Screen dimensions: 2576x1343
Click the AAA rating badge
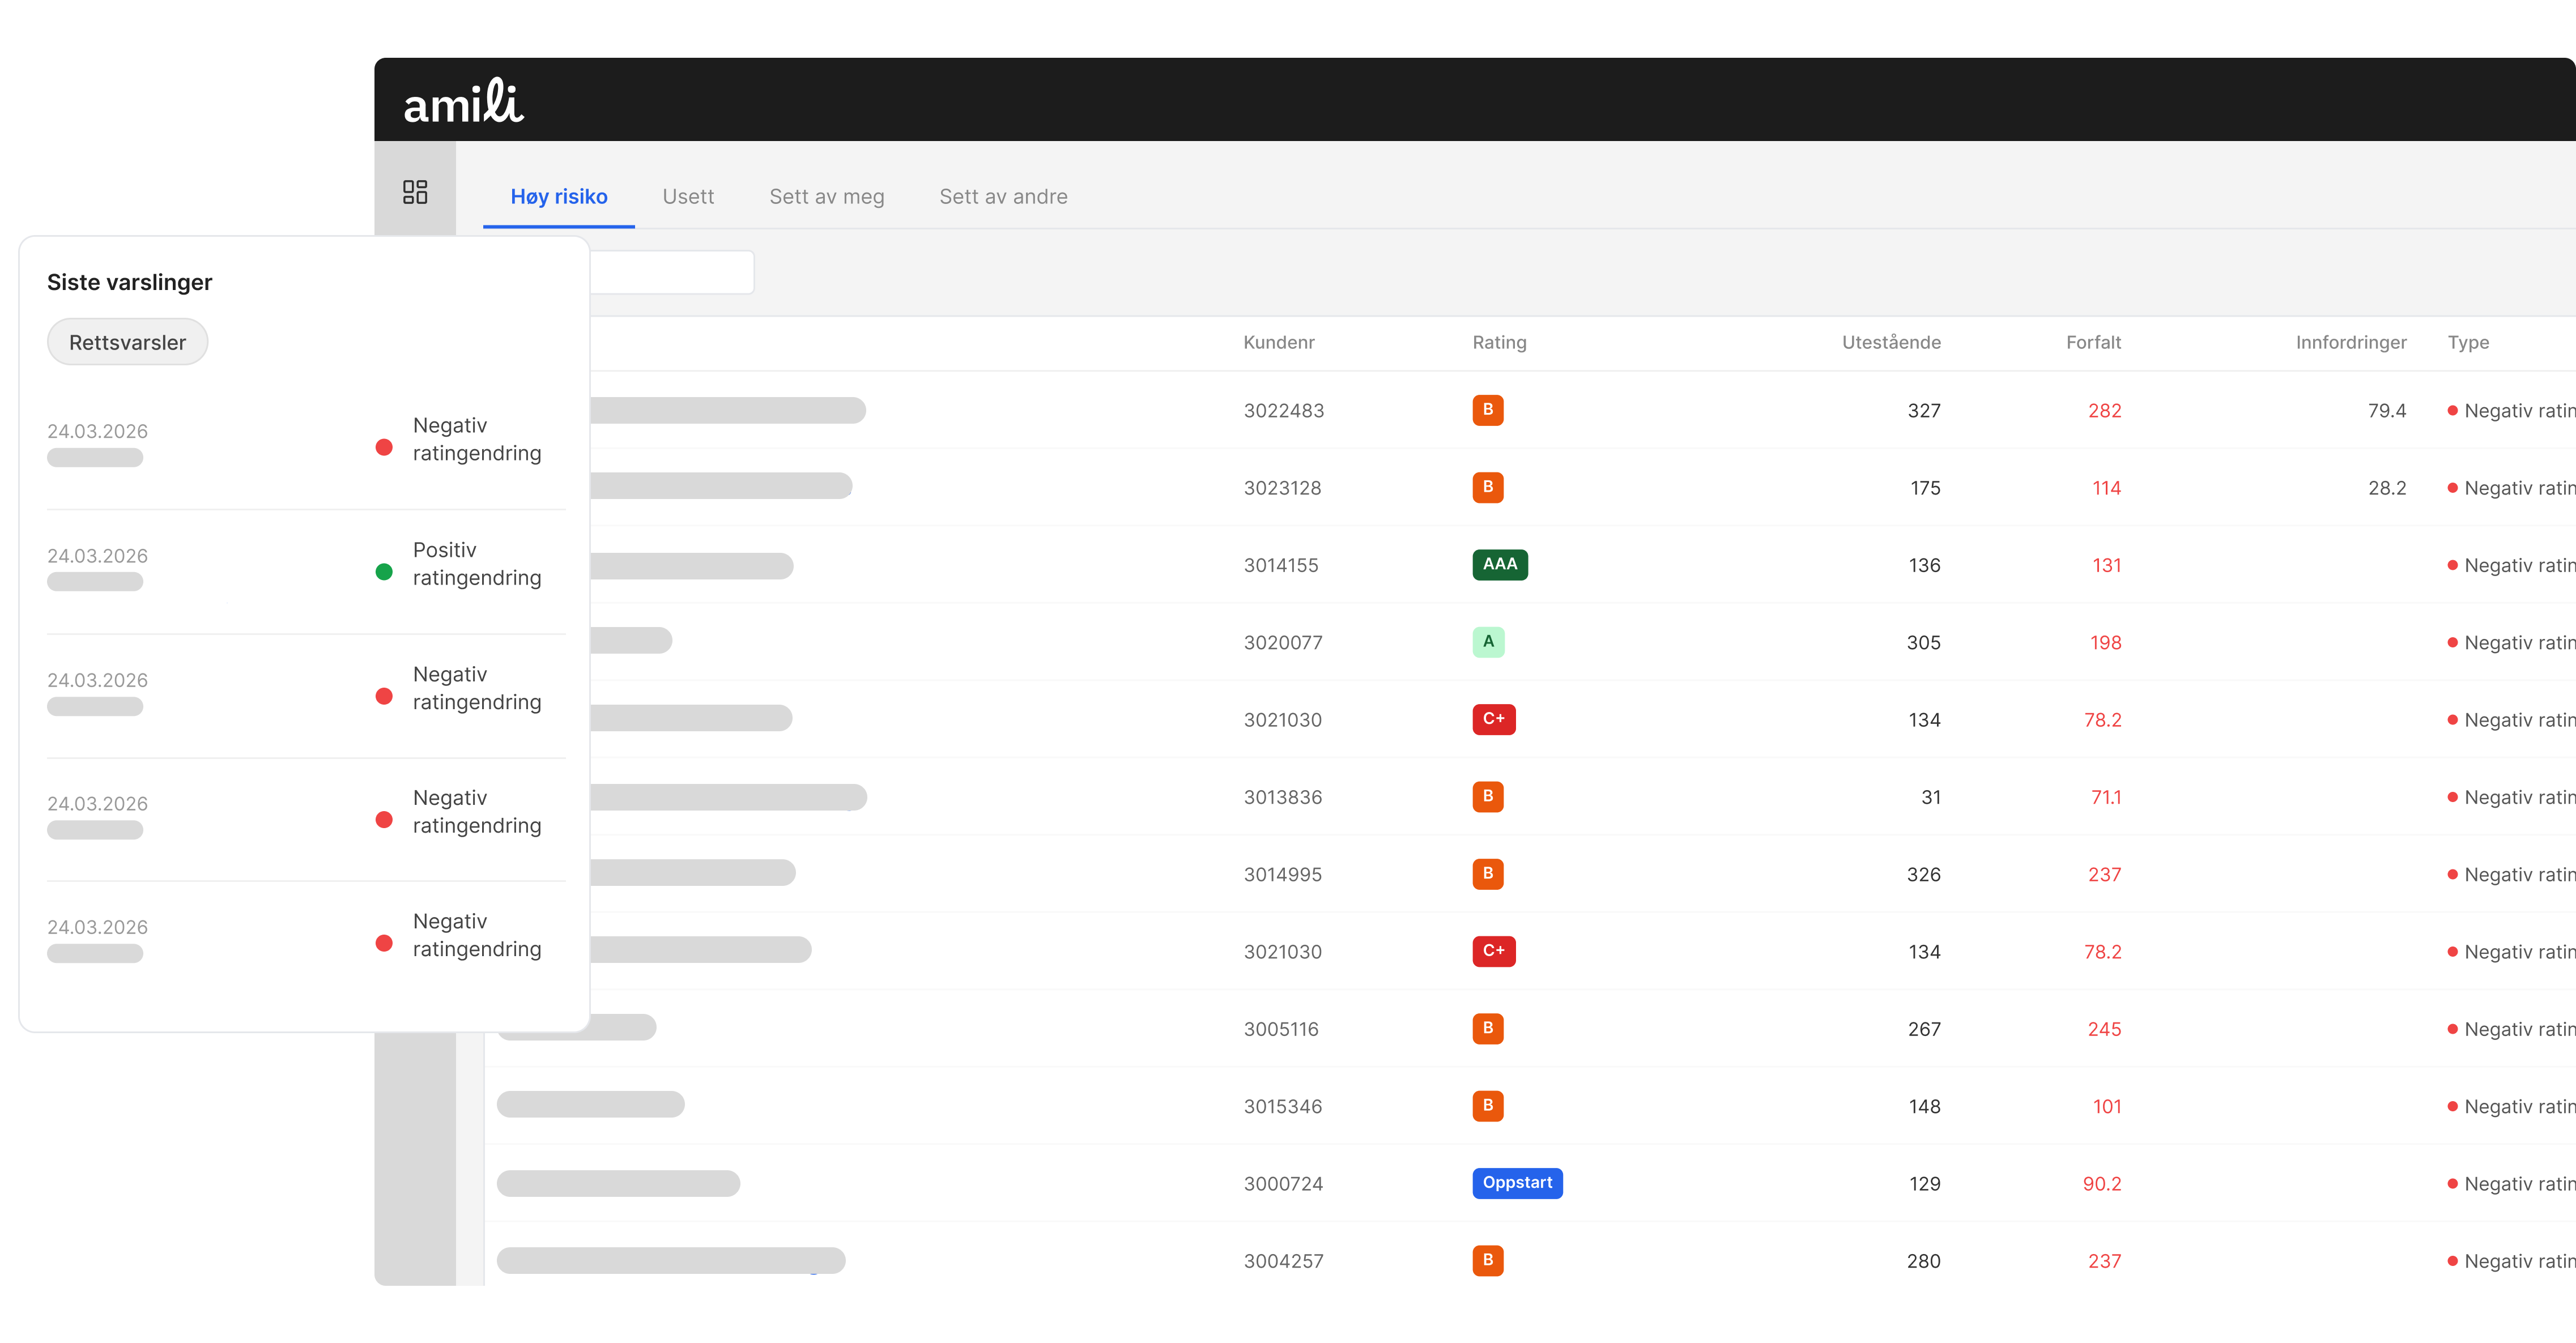[1499, 565]
